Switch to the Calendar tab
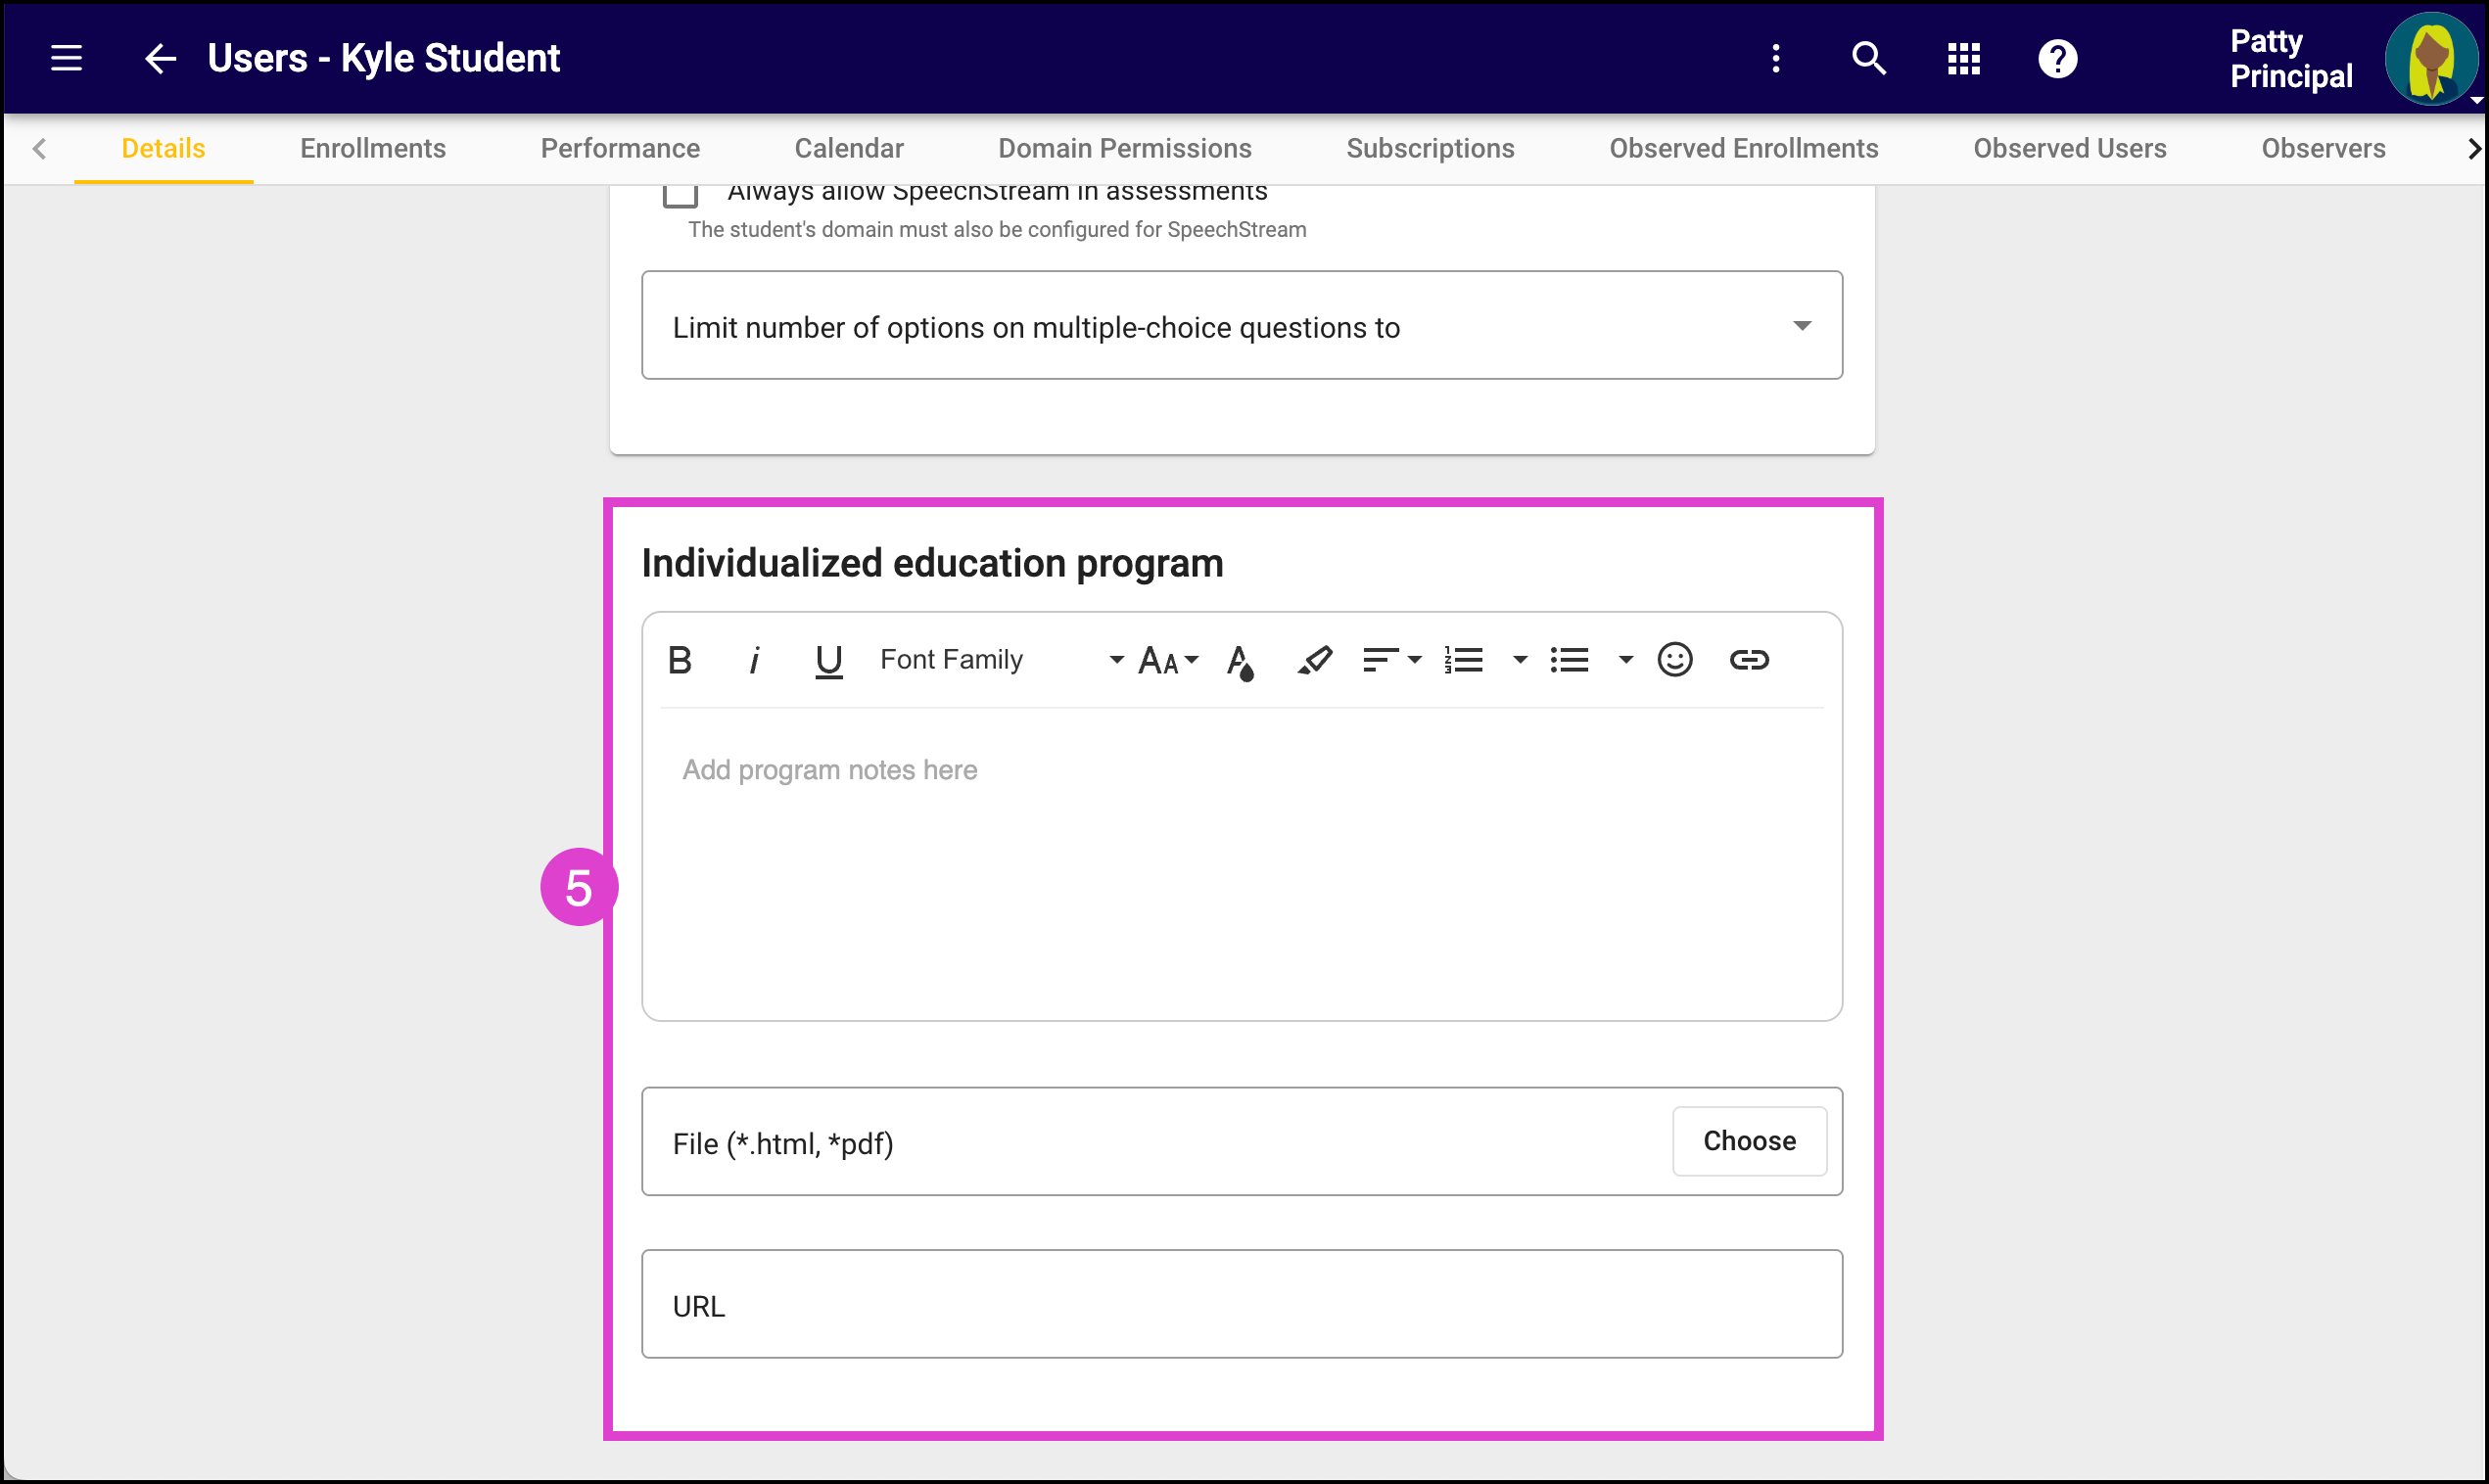This screenshot has height=1484, width=2489. tap(849, 148)
